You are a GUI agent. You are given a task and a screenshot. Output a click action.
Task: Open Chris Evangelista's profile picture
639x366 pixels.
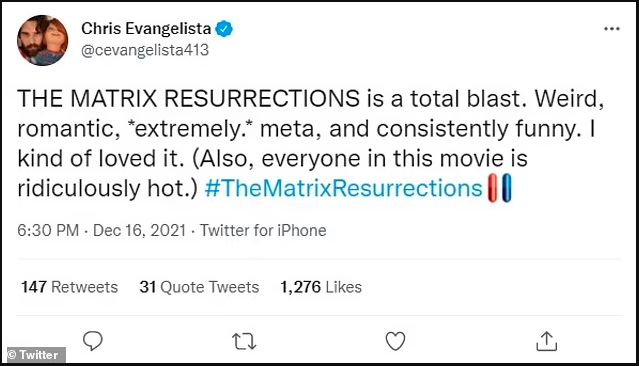coord(42,40)
